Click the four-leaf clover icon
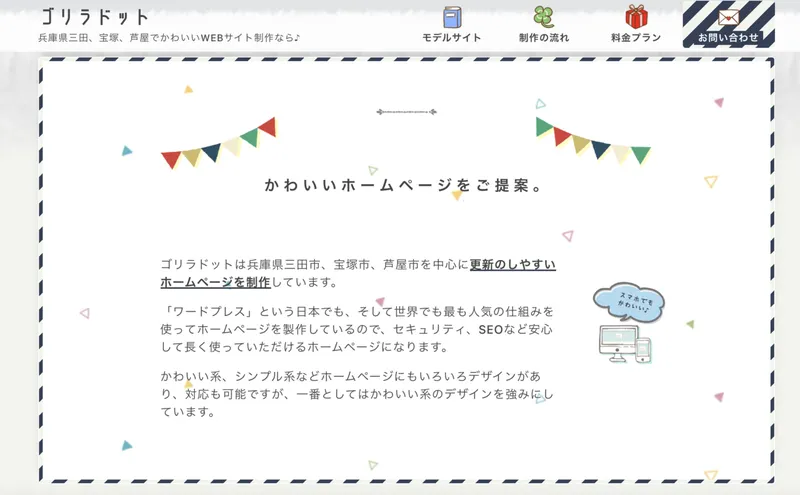The height and width of the screenshot is (495, 800). tap(544, 17)
